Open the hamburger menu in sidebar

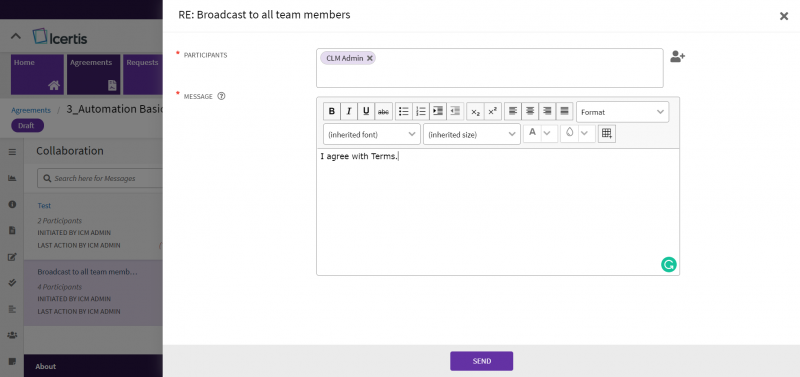pyautogui.click(x=12, y=152)
